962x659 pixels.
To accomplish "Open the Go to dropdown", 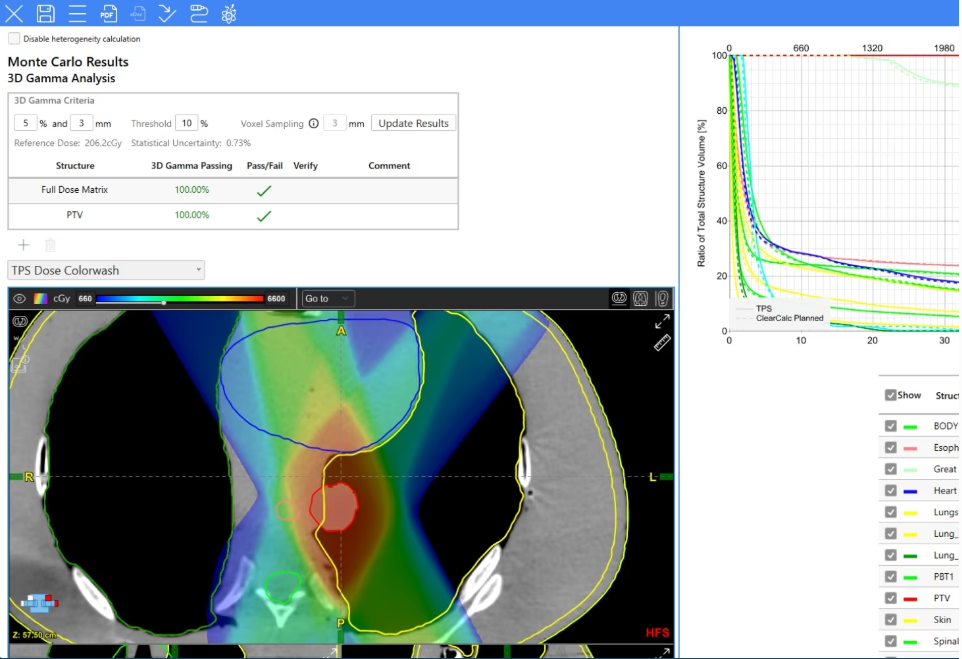I will pyautogui.click(x=328, y=299).
